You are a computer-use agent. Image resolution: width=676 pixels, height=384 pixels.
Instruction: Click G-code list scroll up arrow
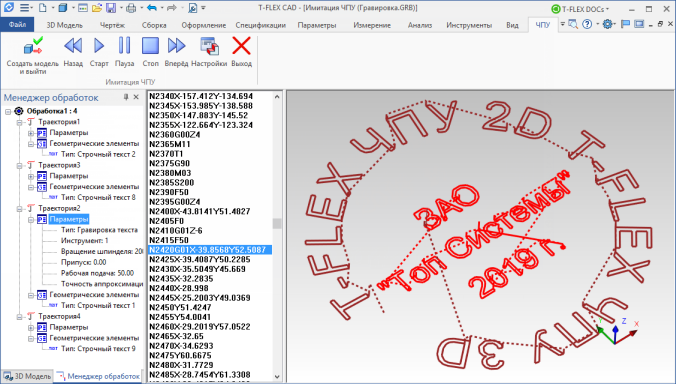click(x=277, y=97)
